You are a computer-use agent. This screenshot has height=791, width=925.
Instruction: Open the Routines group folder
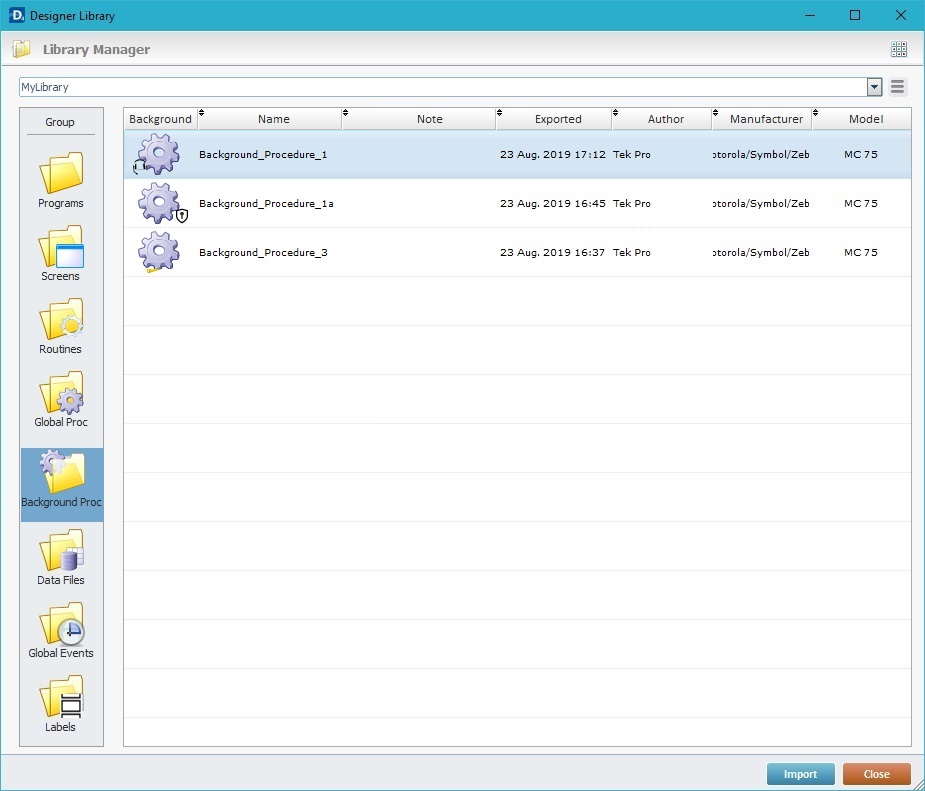click(x=61, y=326)
